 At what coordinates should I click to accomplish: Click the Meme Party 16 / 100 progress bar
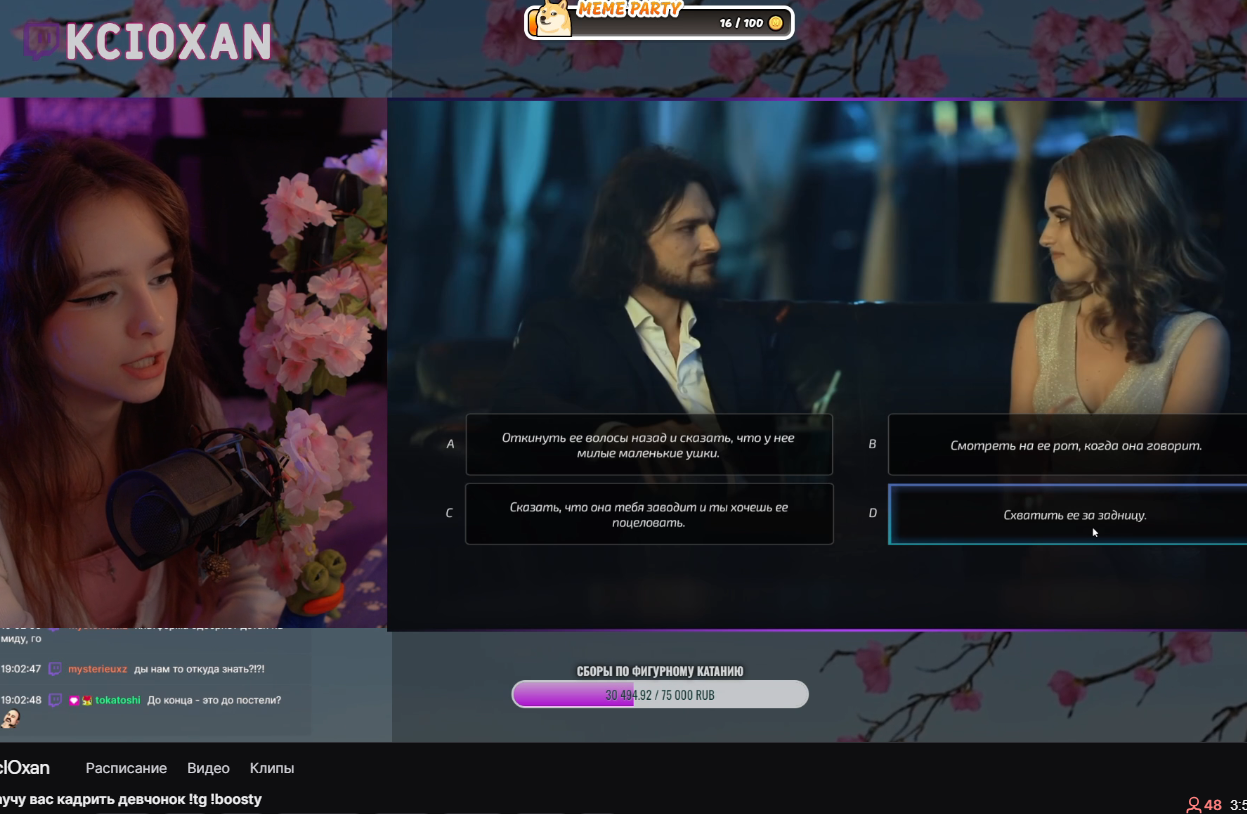pos(660,22)
